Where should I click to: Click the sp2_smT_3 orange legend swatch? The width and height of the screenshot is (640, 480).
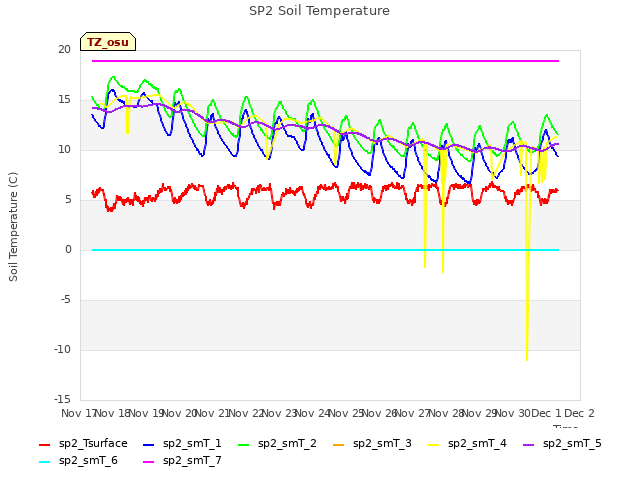(339, 444)
